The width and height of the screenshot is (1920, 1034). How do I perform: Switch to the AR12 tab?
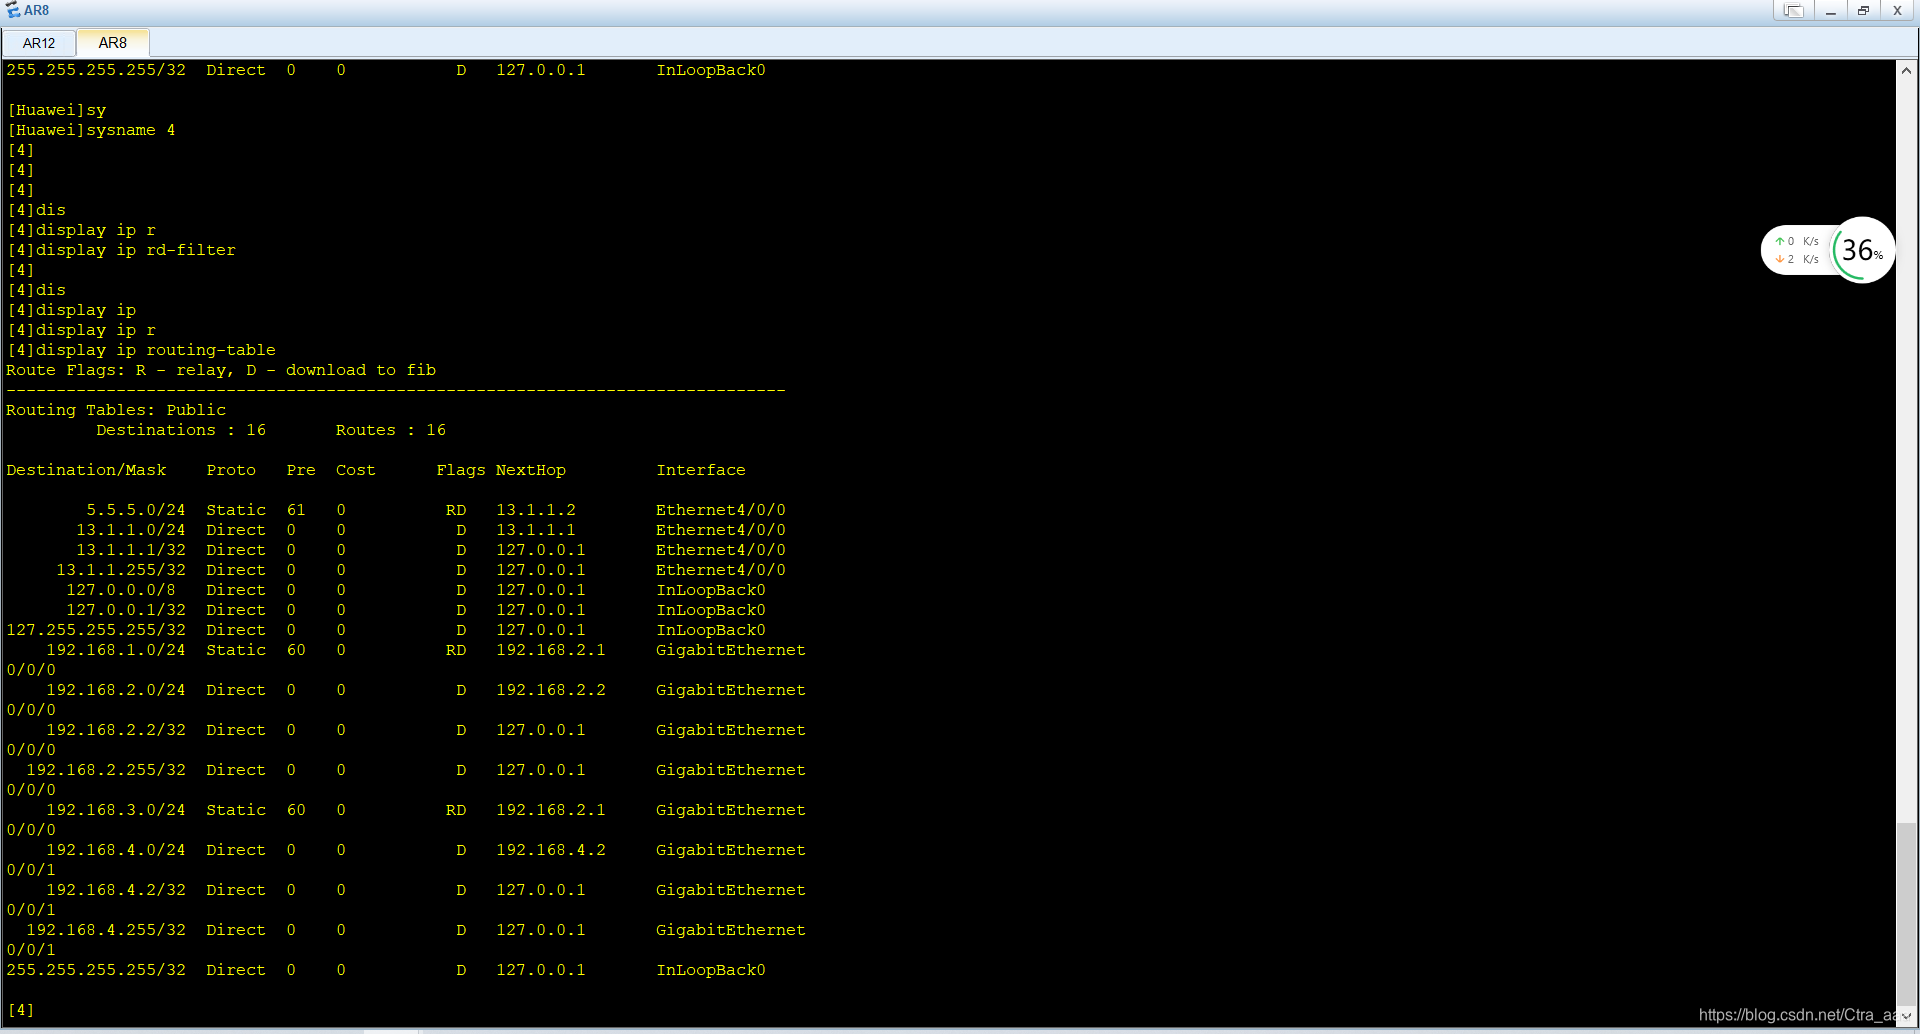(39, 43)
